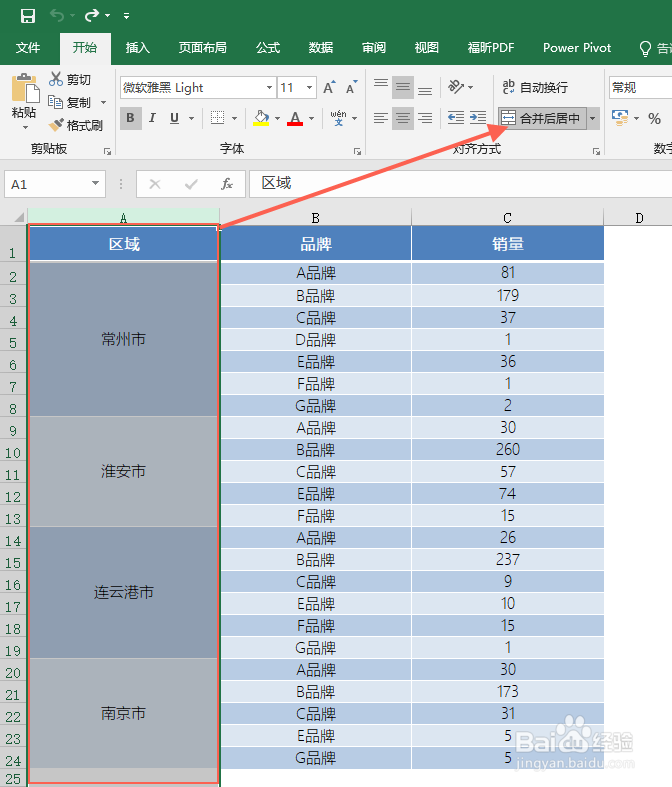This screenshot has height=787, width=672.
Task: Select the center horizontally icon
Action: [402, 118]
